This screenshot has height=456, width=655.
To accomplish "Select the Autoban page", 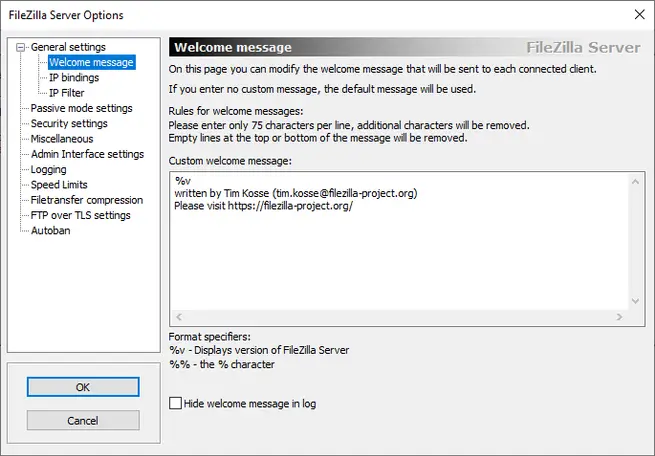I will pos(50,231).
